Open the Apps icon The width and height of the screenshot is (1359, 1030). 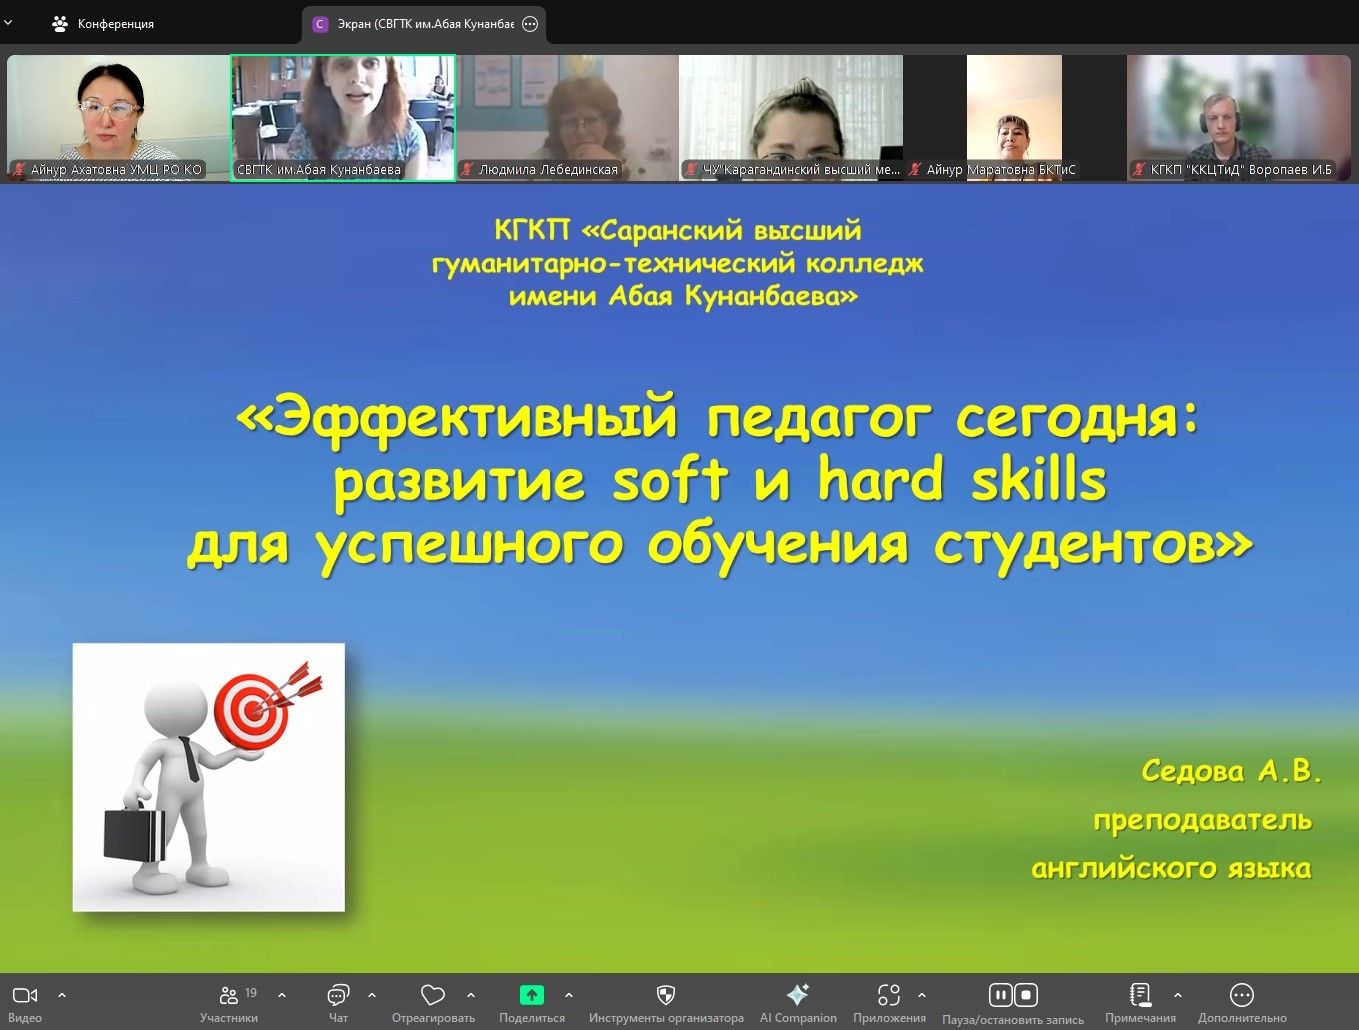[888, 995]
